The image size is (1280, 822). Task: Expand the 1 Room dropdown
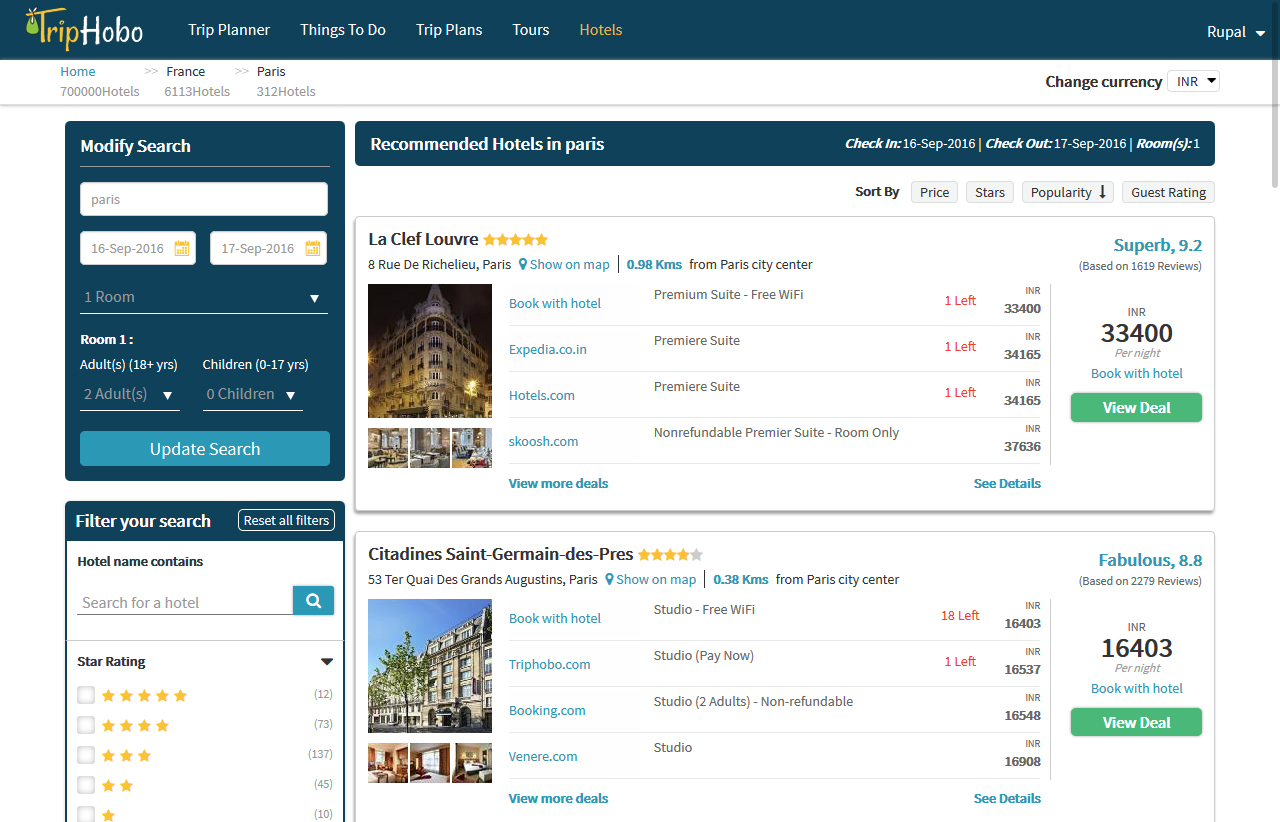[204, 298]
